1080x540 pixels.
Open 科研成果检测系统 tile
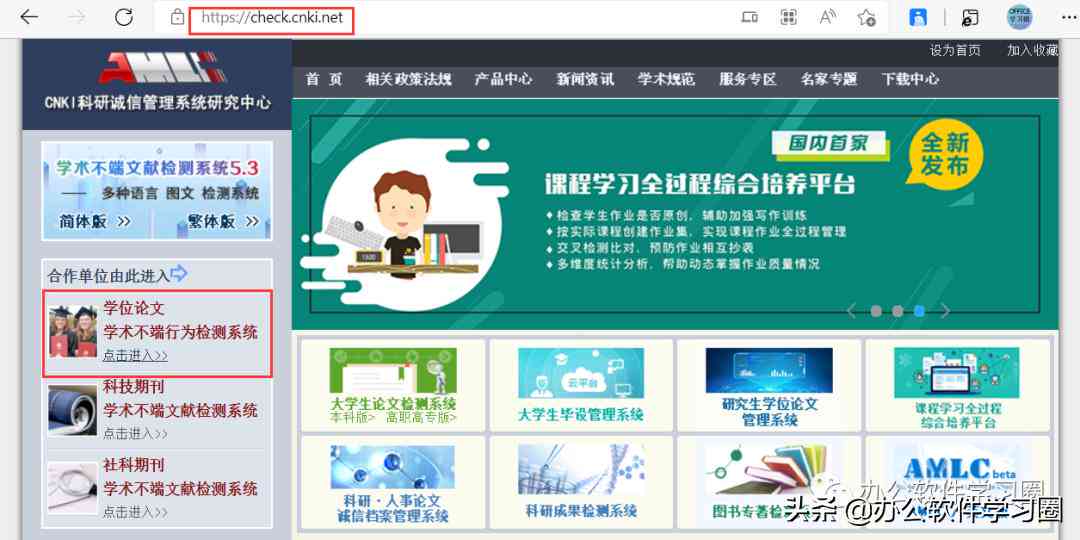tap(581, 481)
